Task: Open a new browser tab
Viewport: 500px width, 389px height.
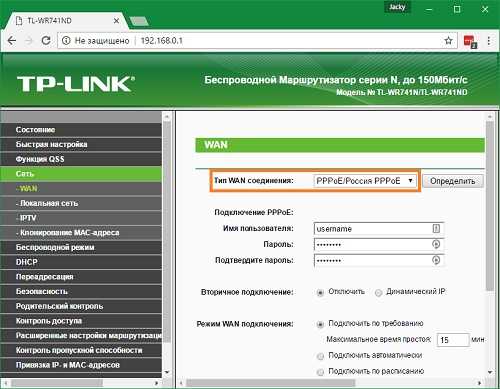Action: point(139,21)
